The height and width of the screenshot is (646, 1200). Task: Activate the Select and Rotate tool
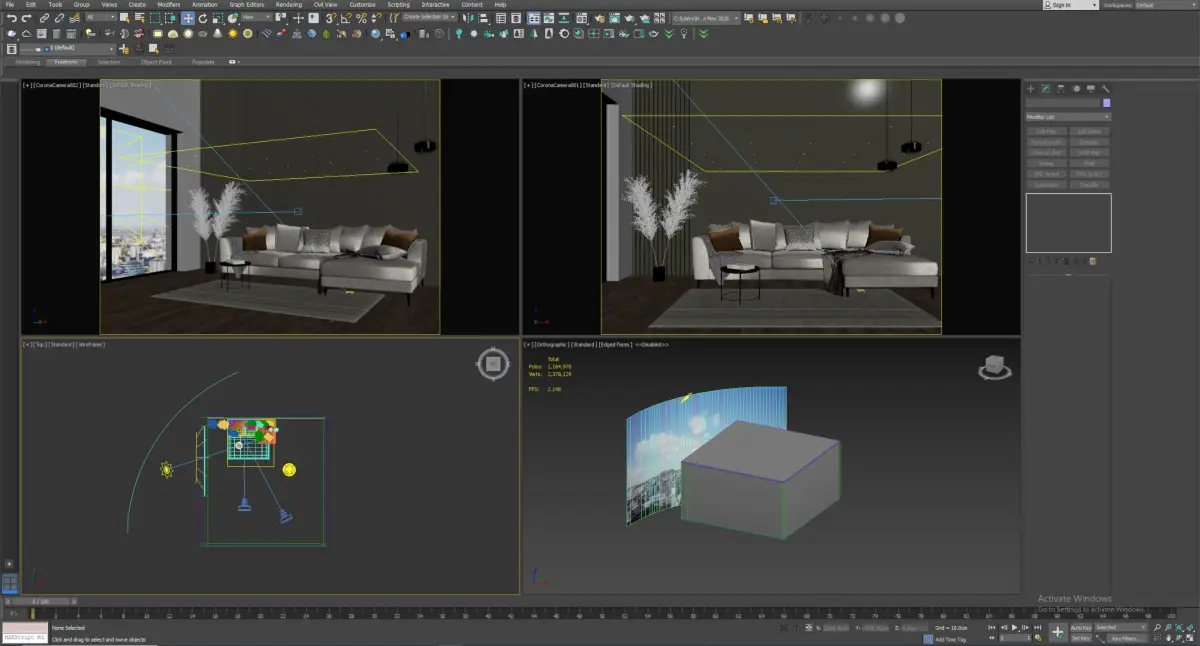pos(203,18)
